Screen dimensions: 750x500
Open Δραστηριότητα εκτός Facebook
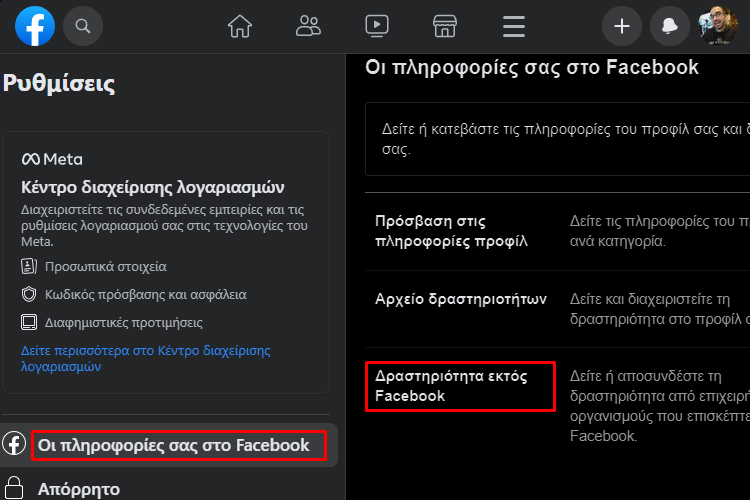[x=451, y=386]
